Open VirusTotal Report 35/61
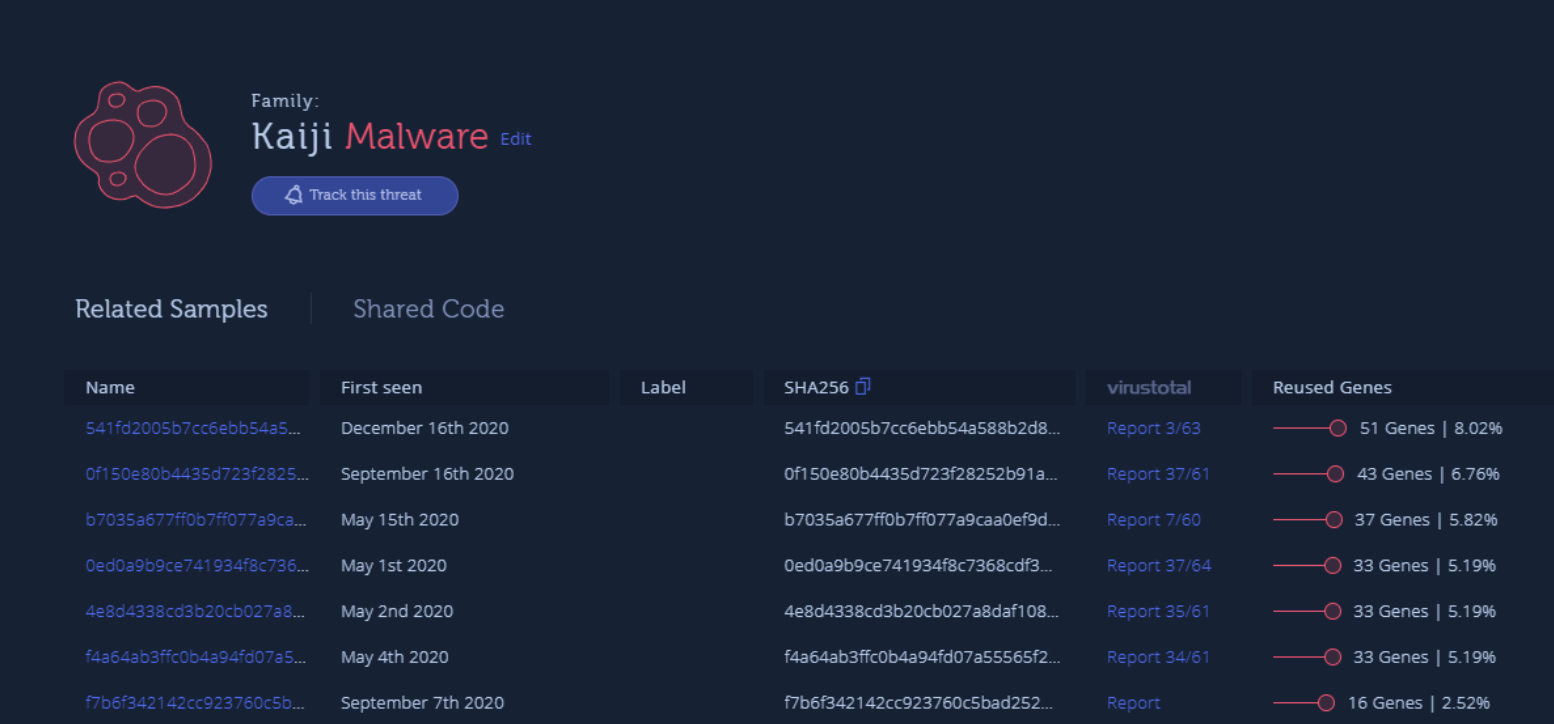 1158,612
